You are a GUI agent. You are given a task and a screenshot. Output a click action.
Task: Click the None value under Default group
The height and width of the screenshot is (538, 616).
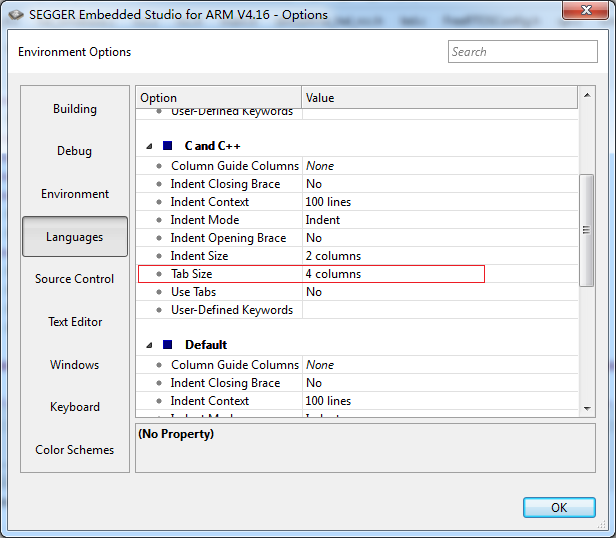[x=320, y=365]
